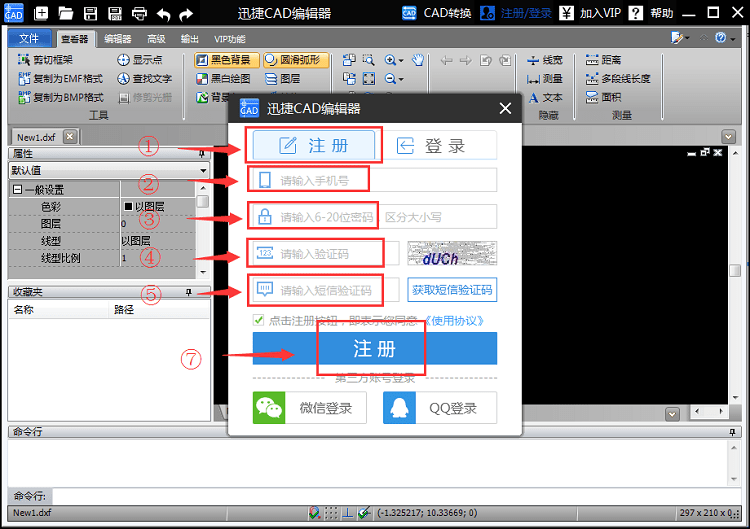This screenshot has height=529, width=750.
Task: Select 文本 text tool
Action: pyautogui.click(x=545, y=98)
